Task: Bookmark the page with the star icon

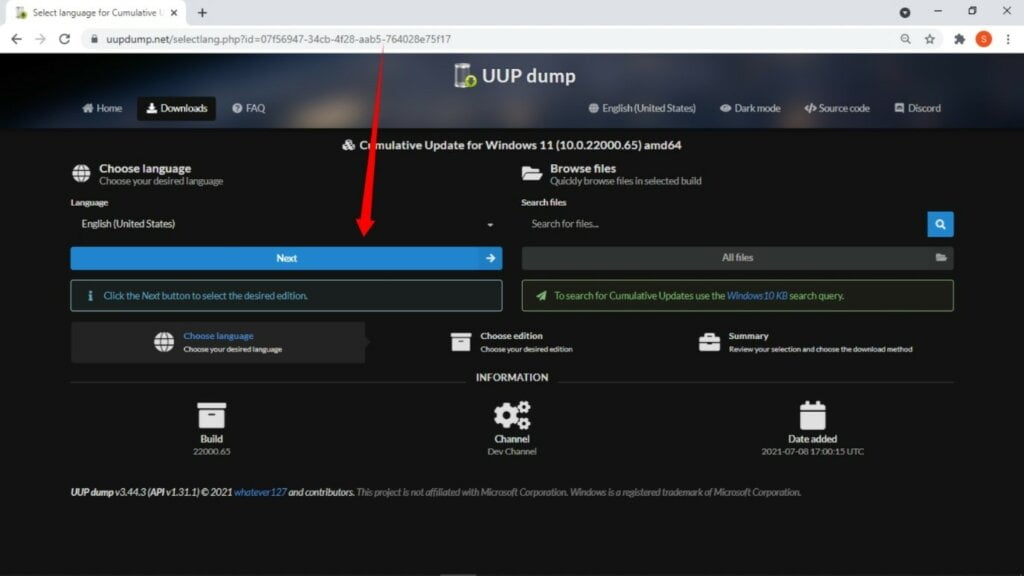Action: tap(930, 38)
